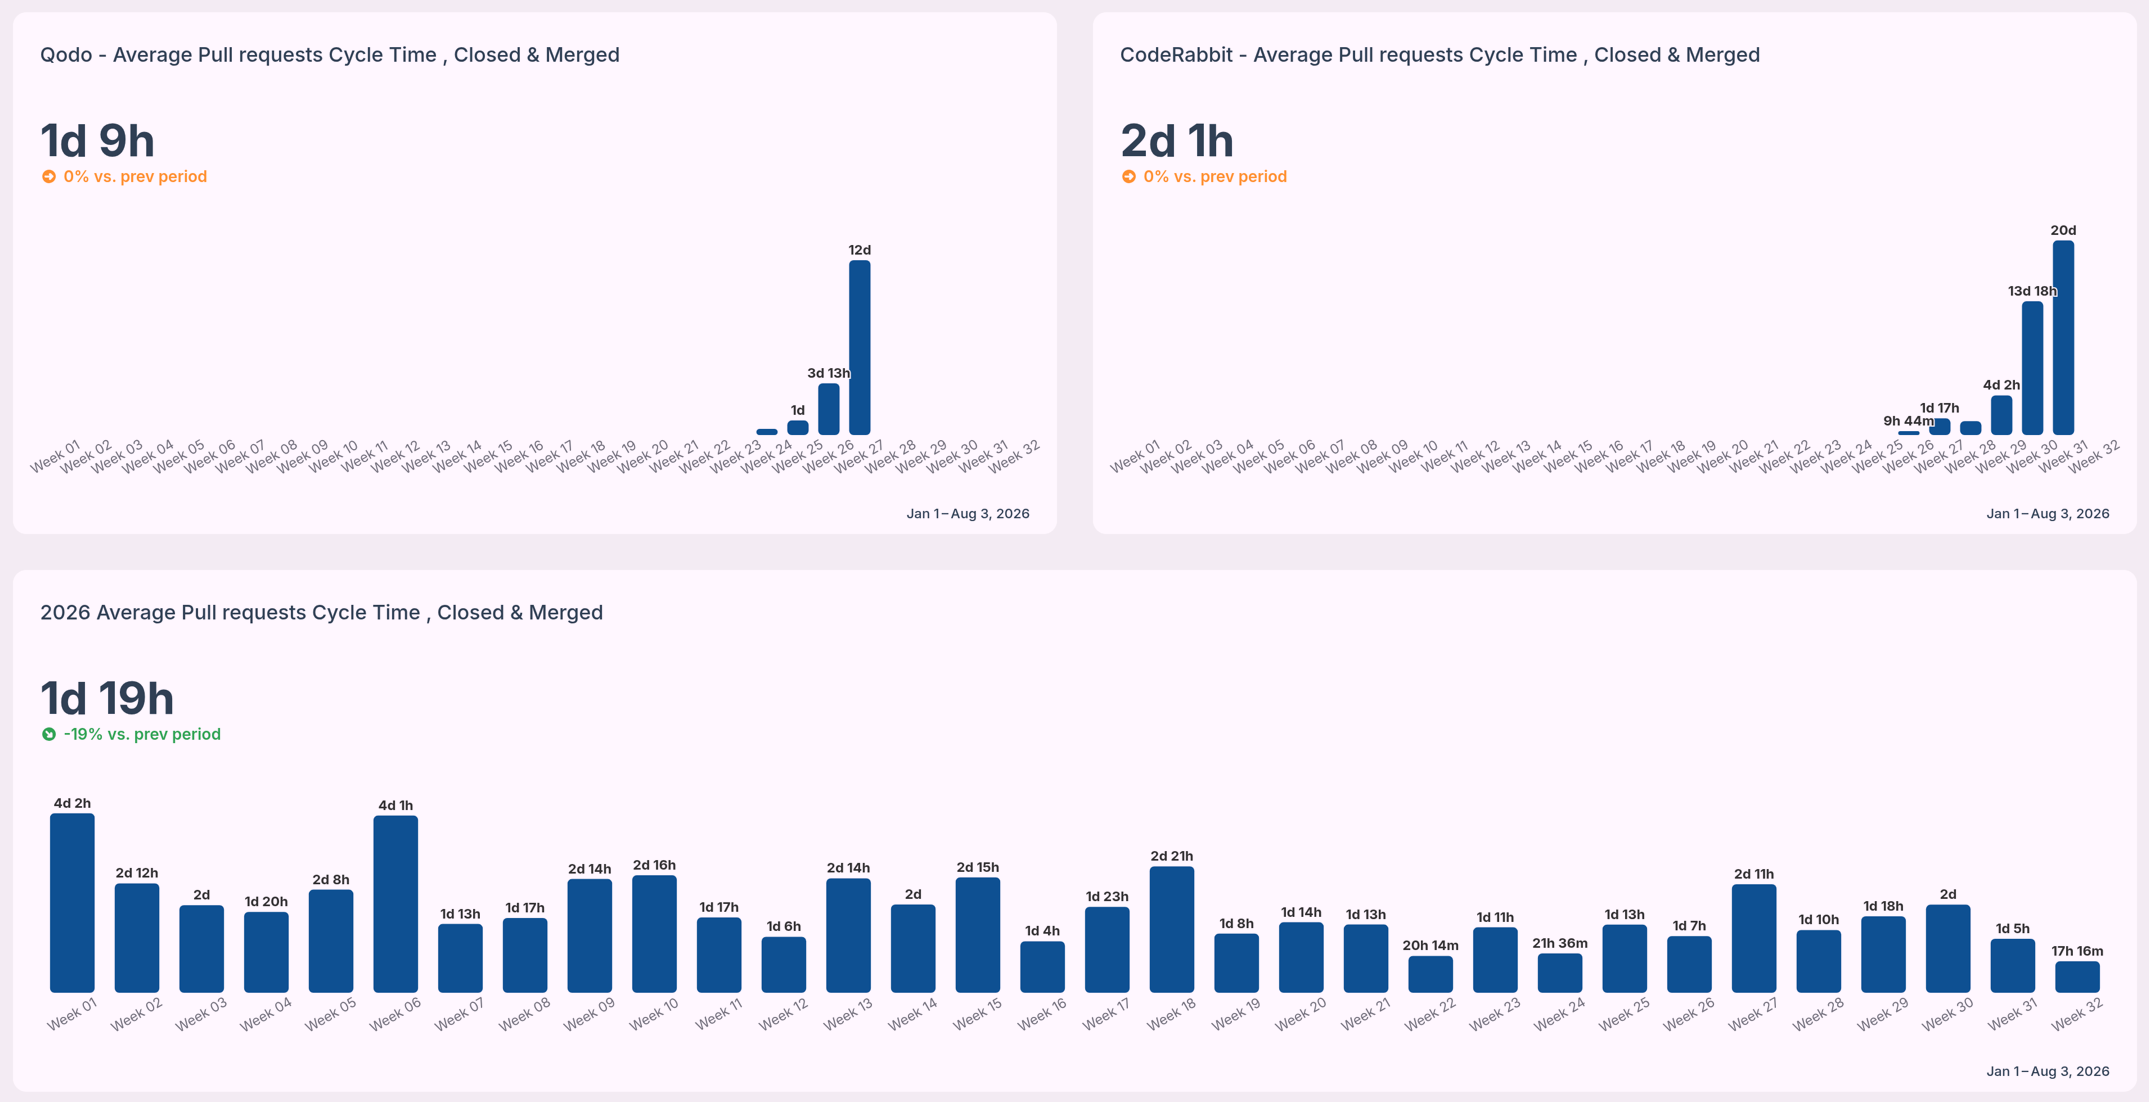Open the Qodo Average Pull requests Cycle Time title
2149x1102 pixels.
tap(330, 55)
